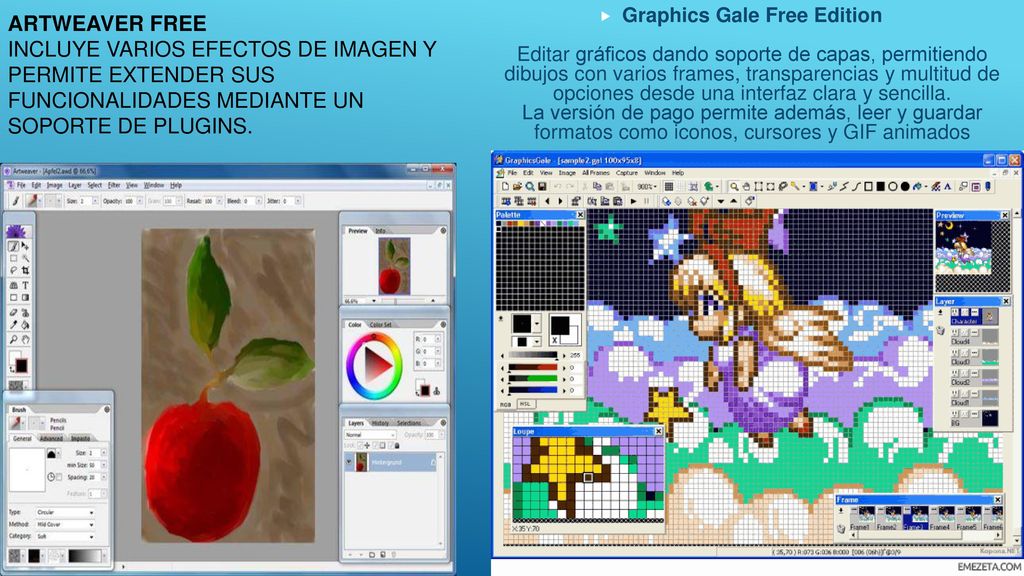This screenshot has width=1024, height=576.
Task: Choose rectangle selection tool in GraphicsGale
Action: [x=759, y=187]
